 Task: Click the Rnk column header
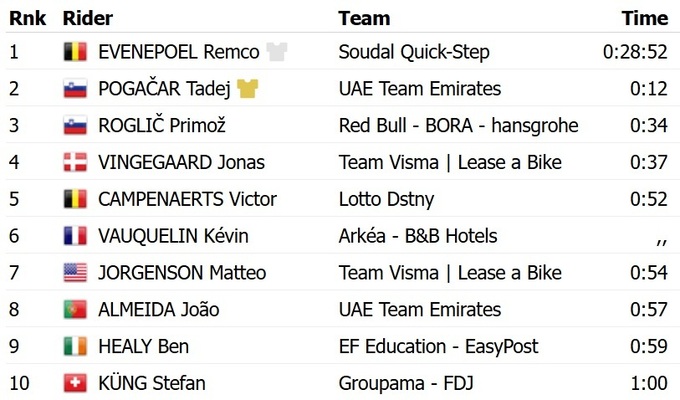(27, 18)
